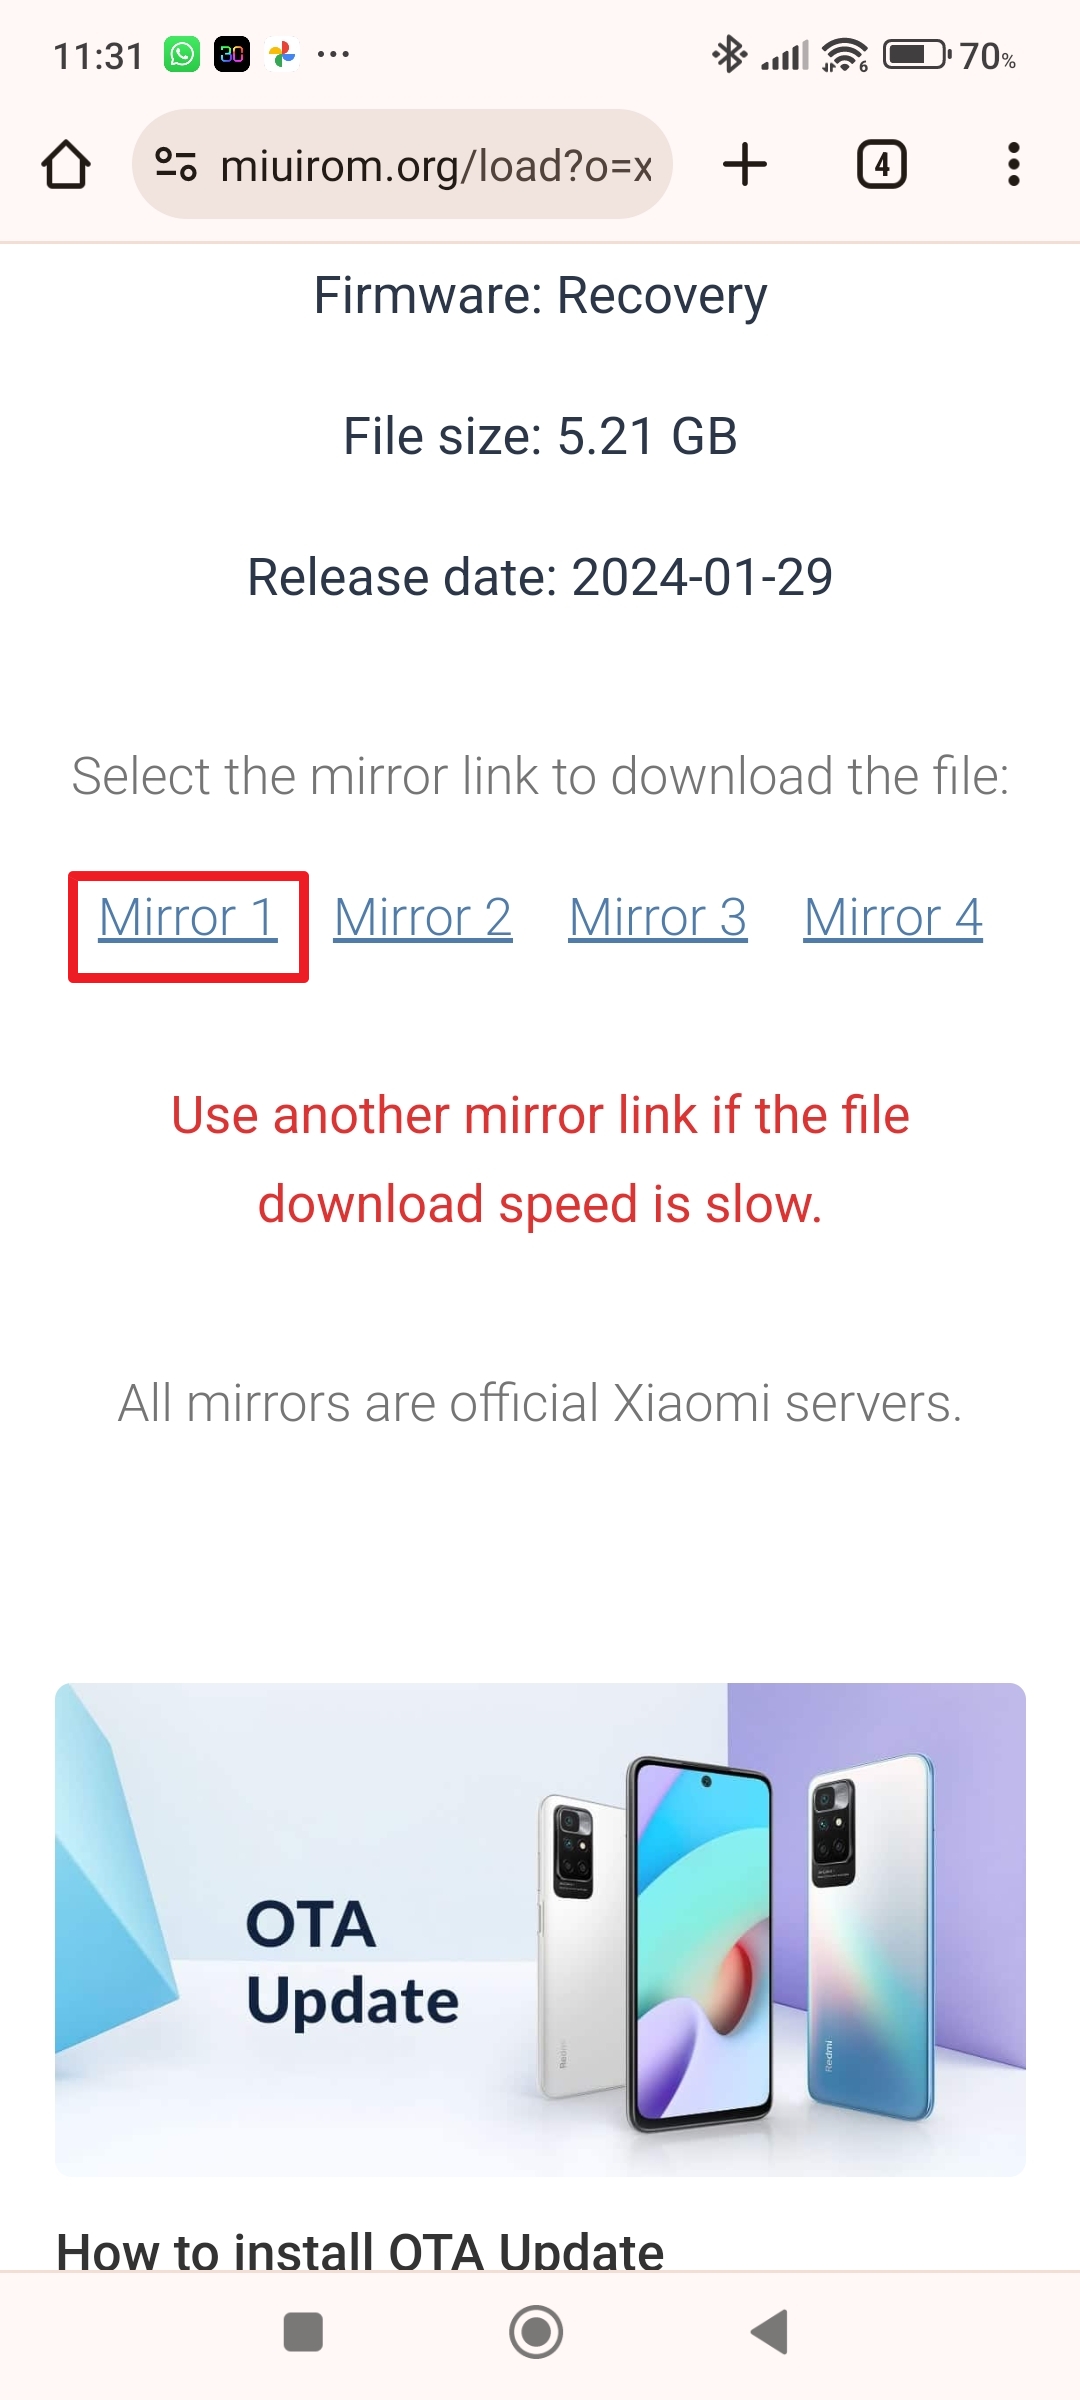
Task: Tap the Wi-Fi status icon
Action: pyautogui.click(x=845, y=55)
